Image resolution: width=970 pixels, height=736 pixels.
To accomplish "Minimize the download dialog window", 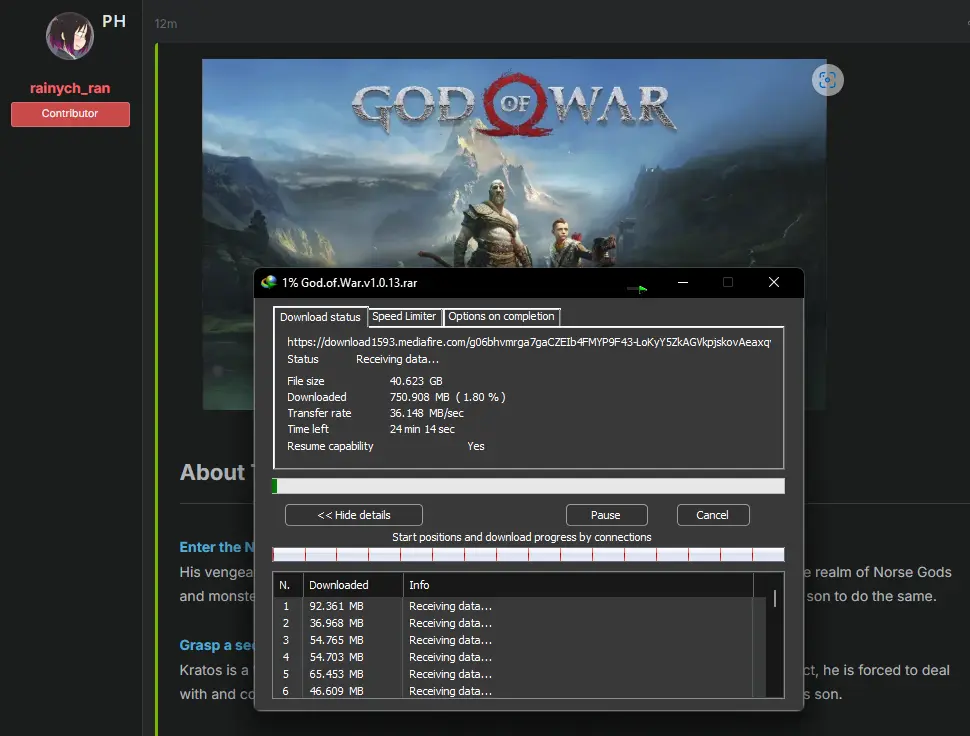I will pyautogui.click(x=683, y=282).
